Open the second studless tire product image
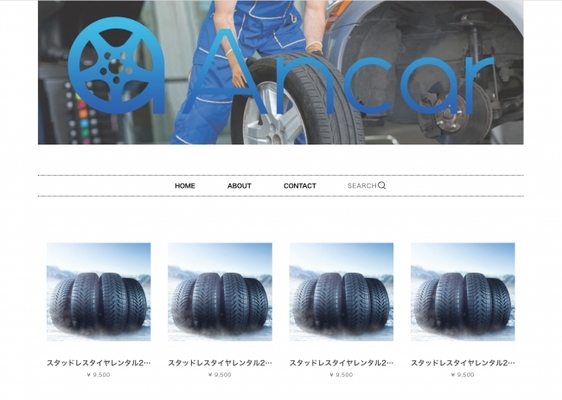 (x=220, y=292)
